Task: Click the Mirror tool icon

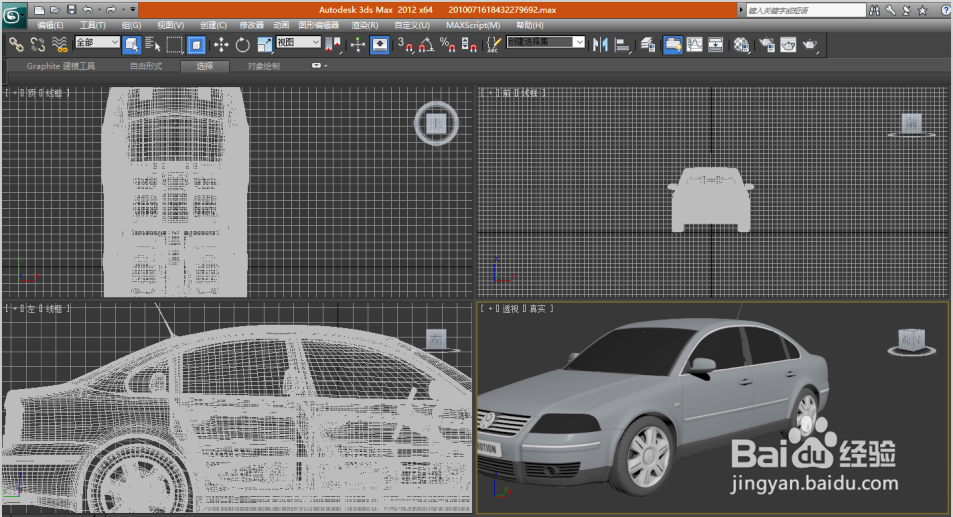Action: tap(600, 45)
